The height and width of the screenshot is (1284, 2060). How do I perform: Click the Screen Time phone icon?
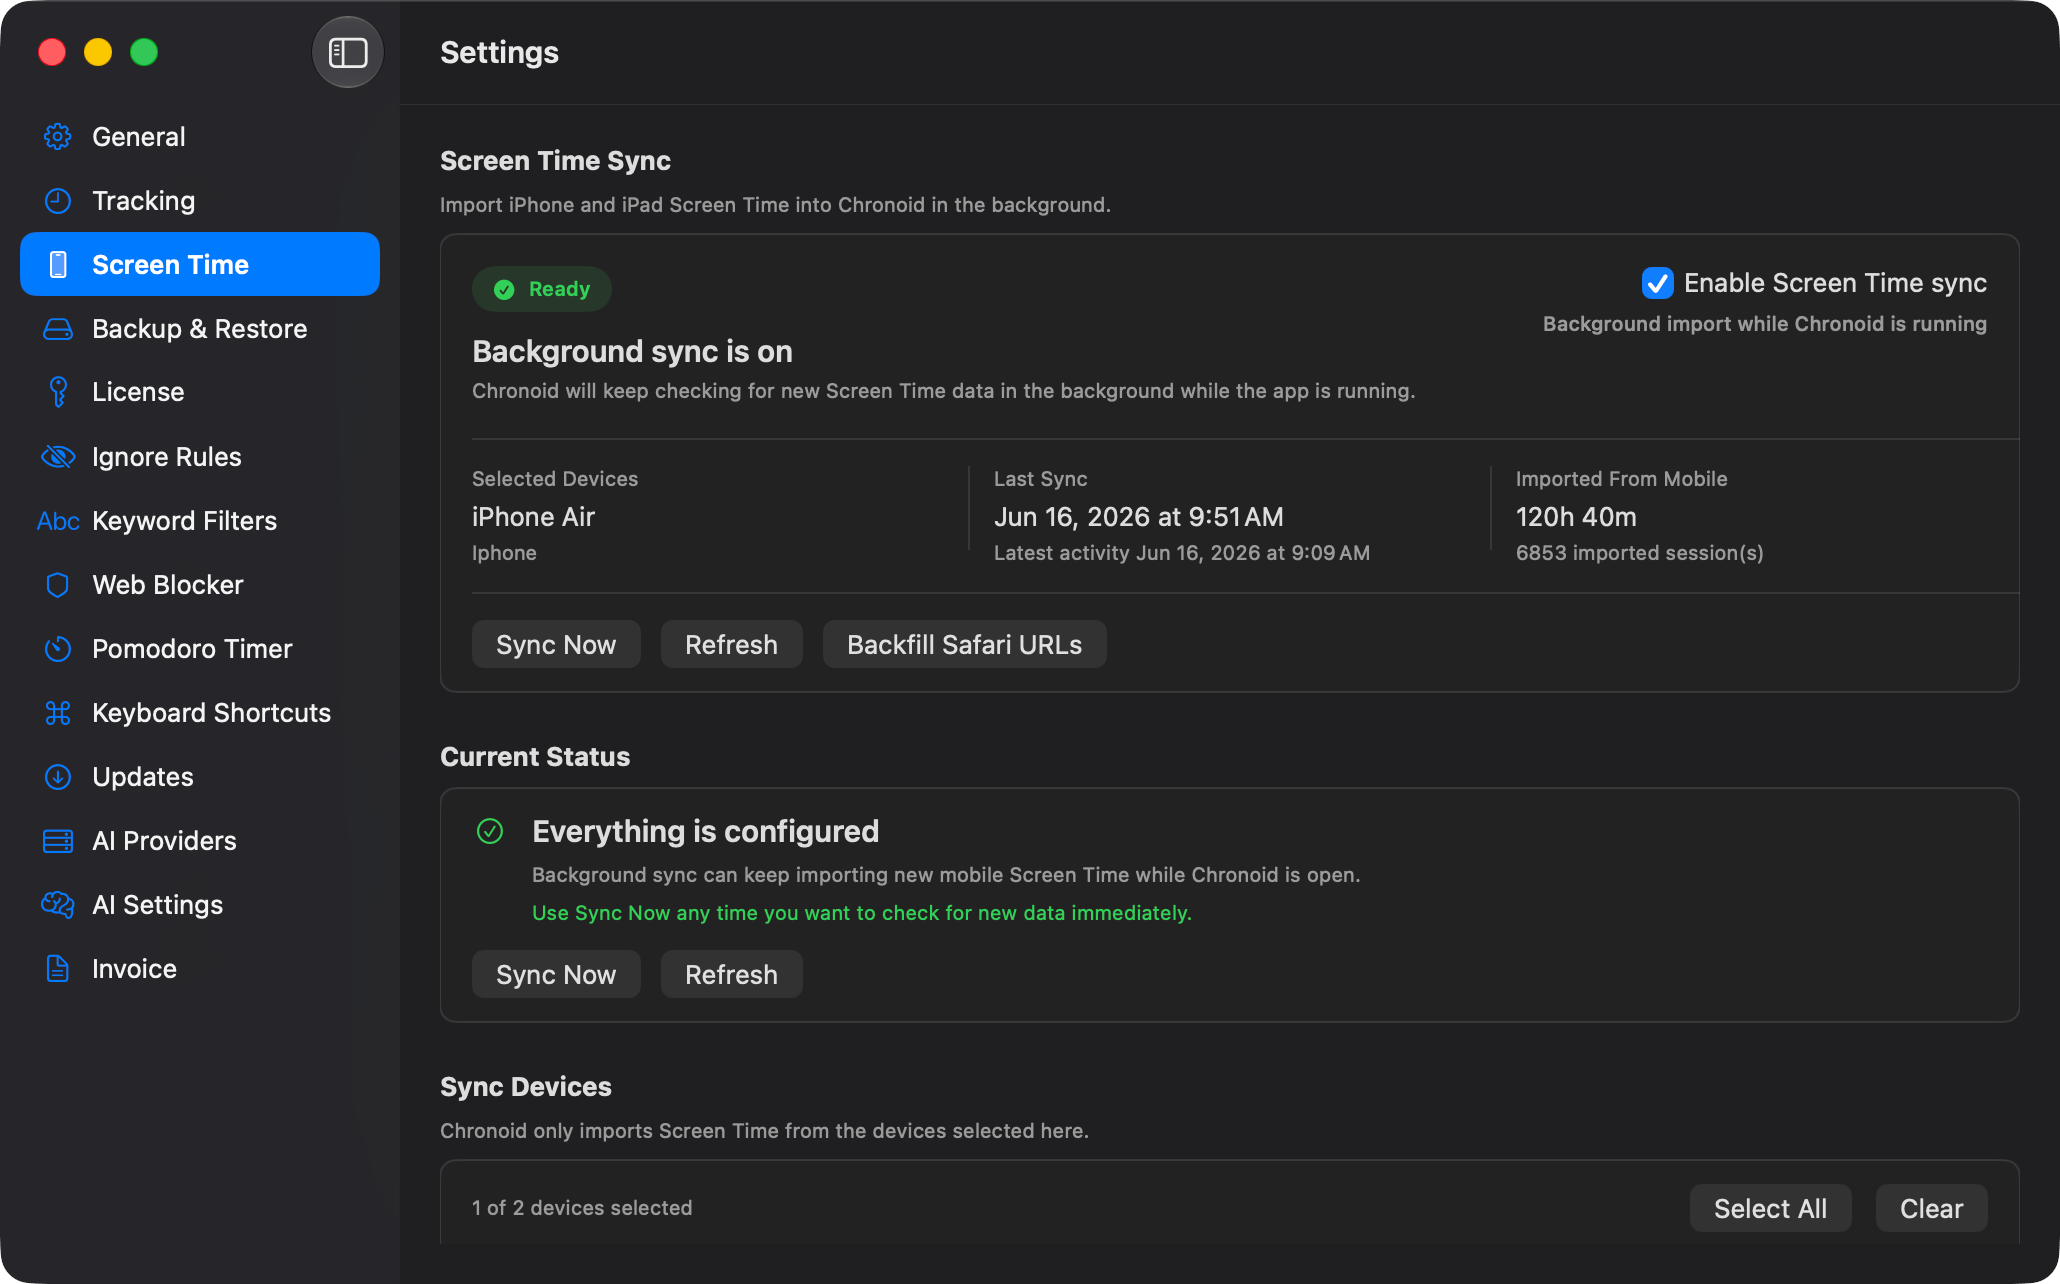click(58, 265)
